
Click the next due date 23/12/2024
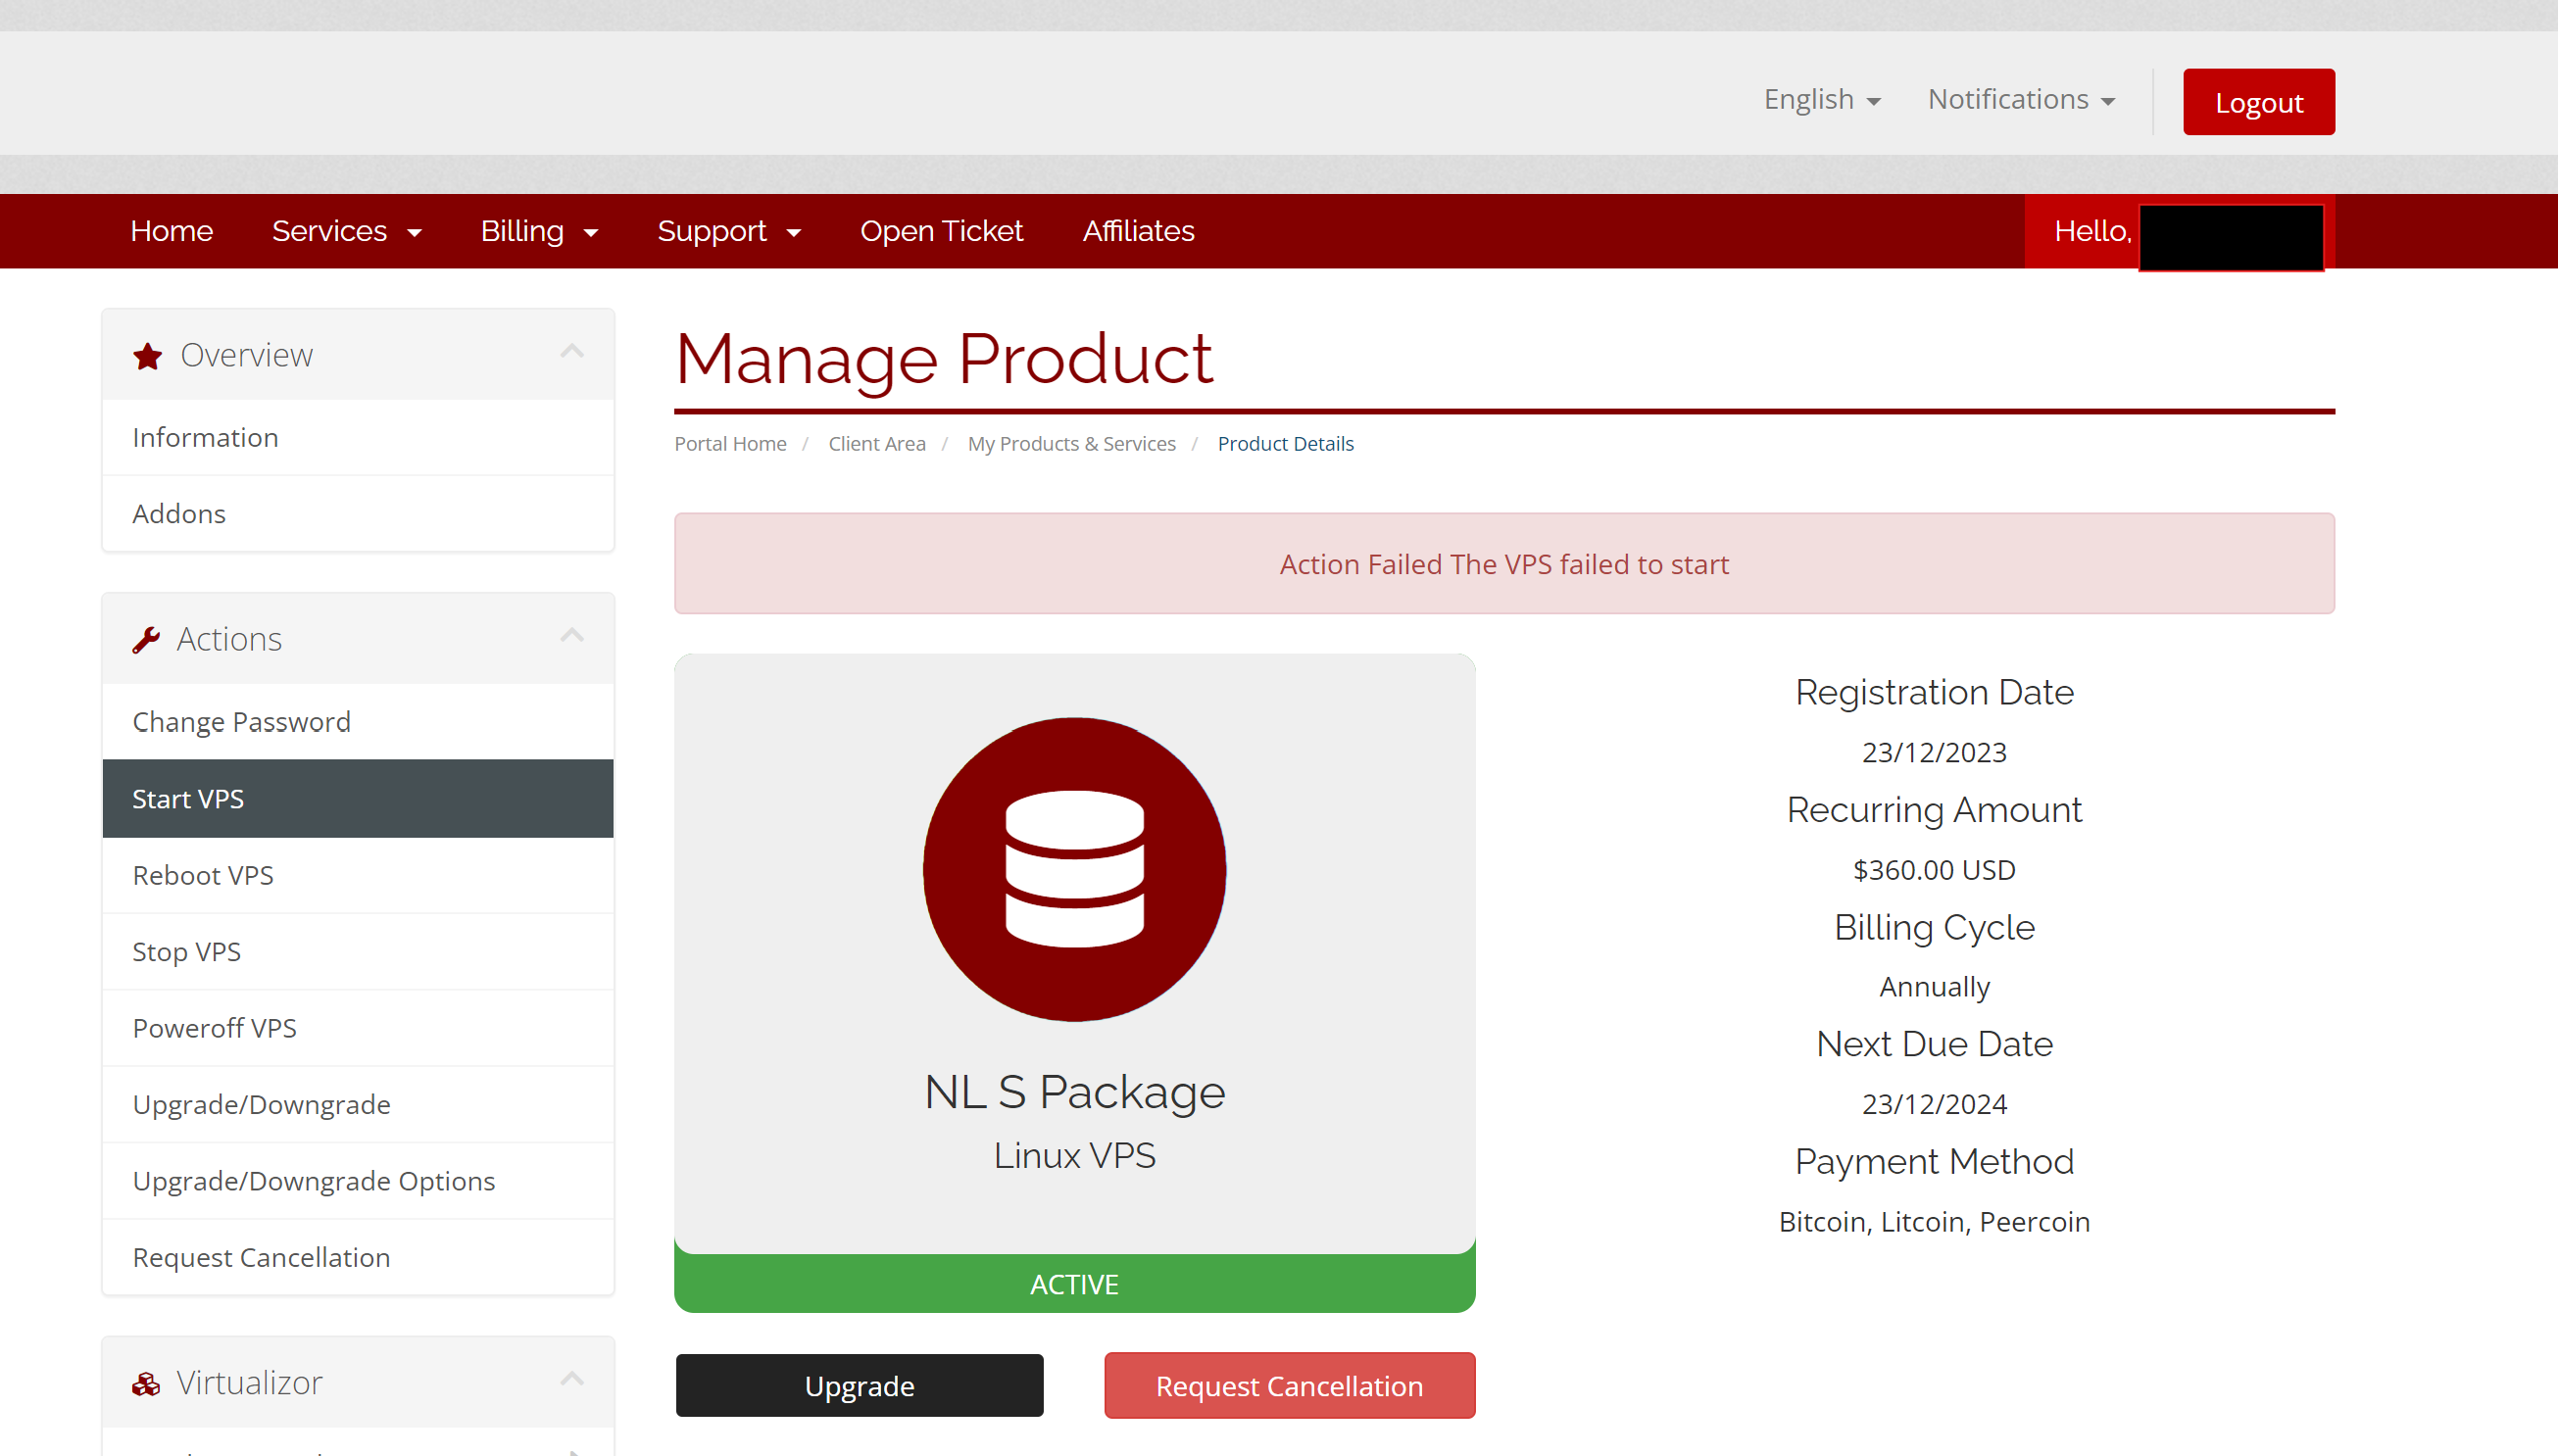pyautogui.click(x=1934, y=1105)
